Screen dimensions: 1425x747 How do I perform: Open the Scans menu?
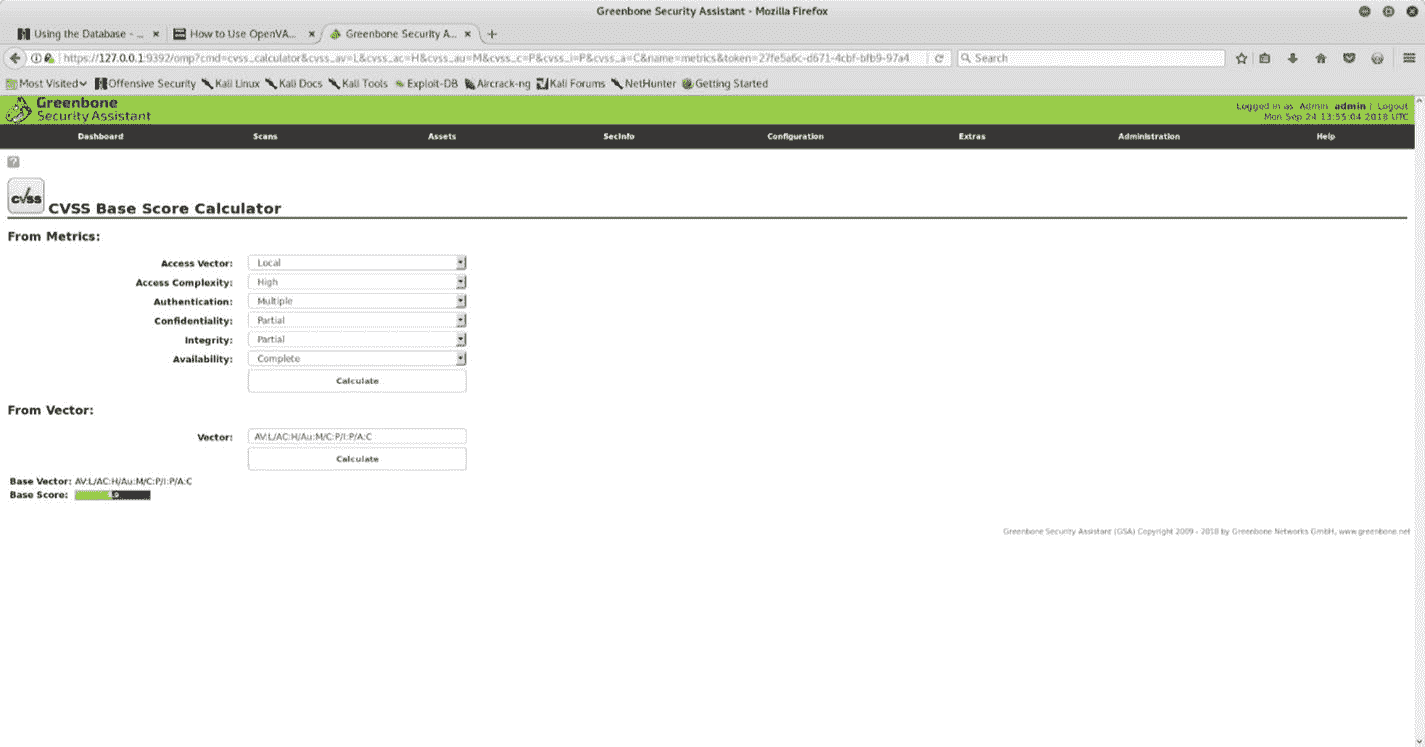(265, 136)
